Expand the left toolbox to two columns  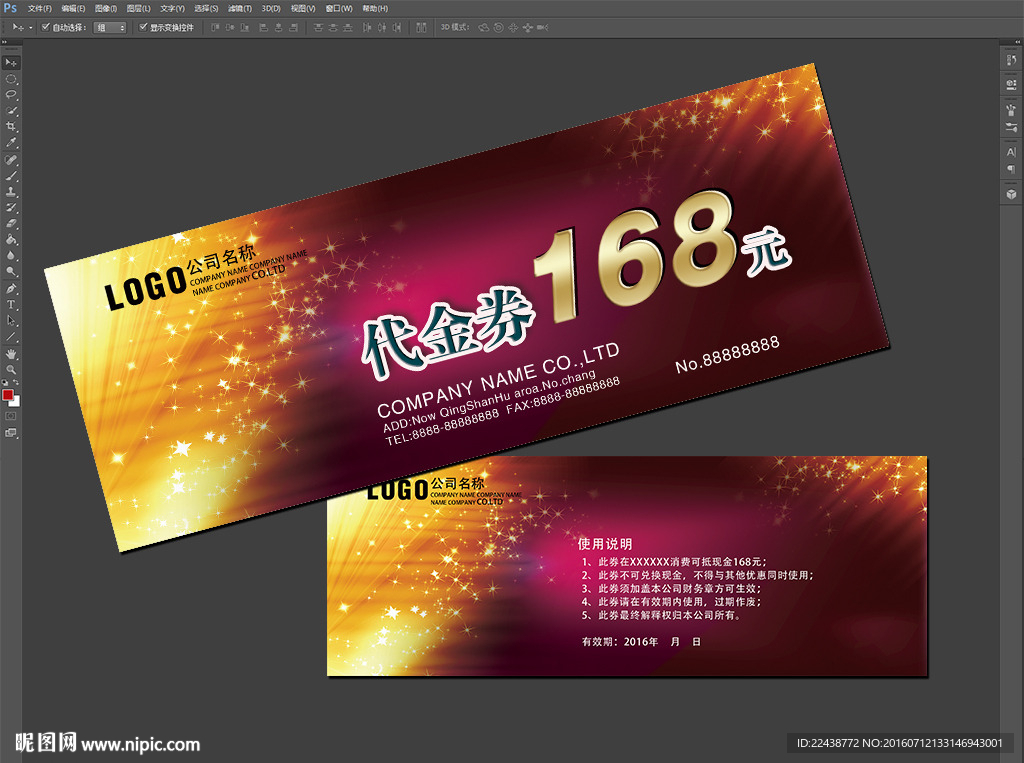coord(3,41)
